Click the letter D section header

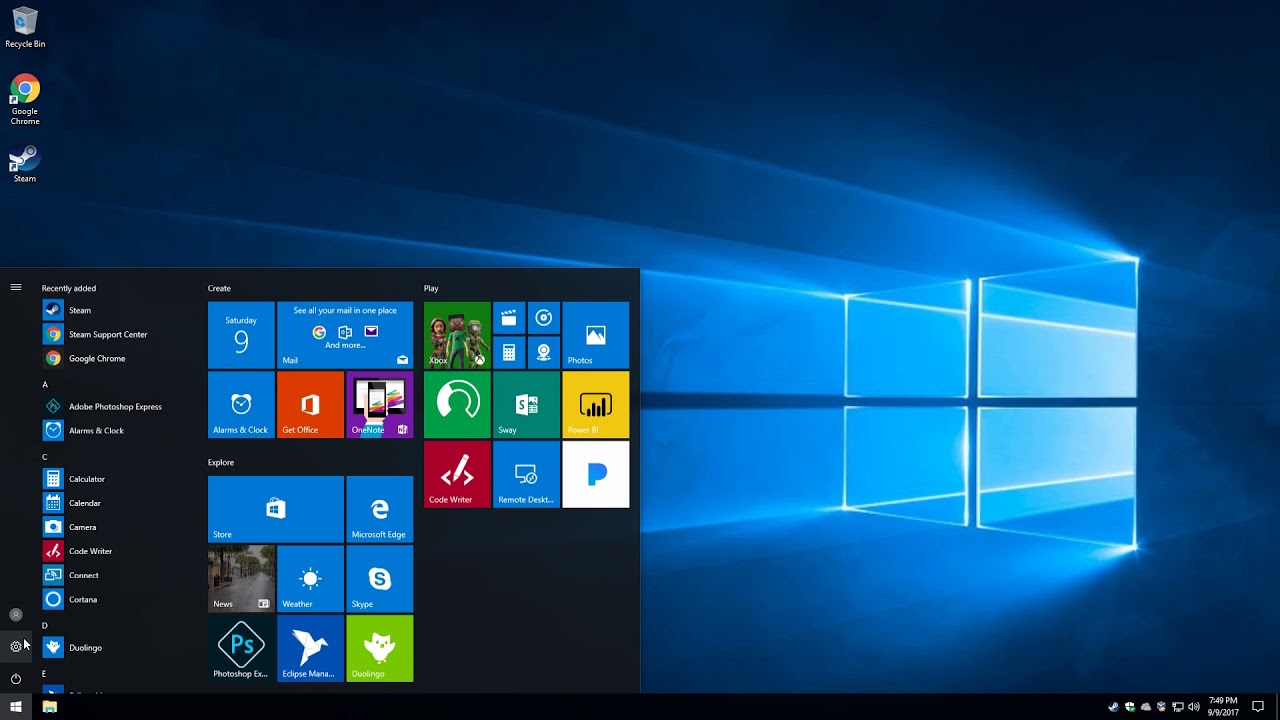point(45,625)
